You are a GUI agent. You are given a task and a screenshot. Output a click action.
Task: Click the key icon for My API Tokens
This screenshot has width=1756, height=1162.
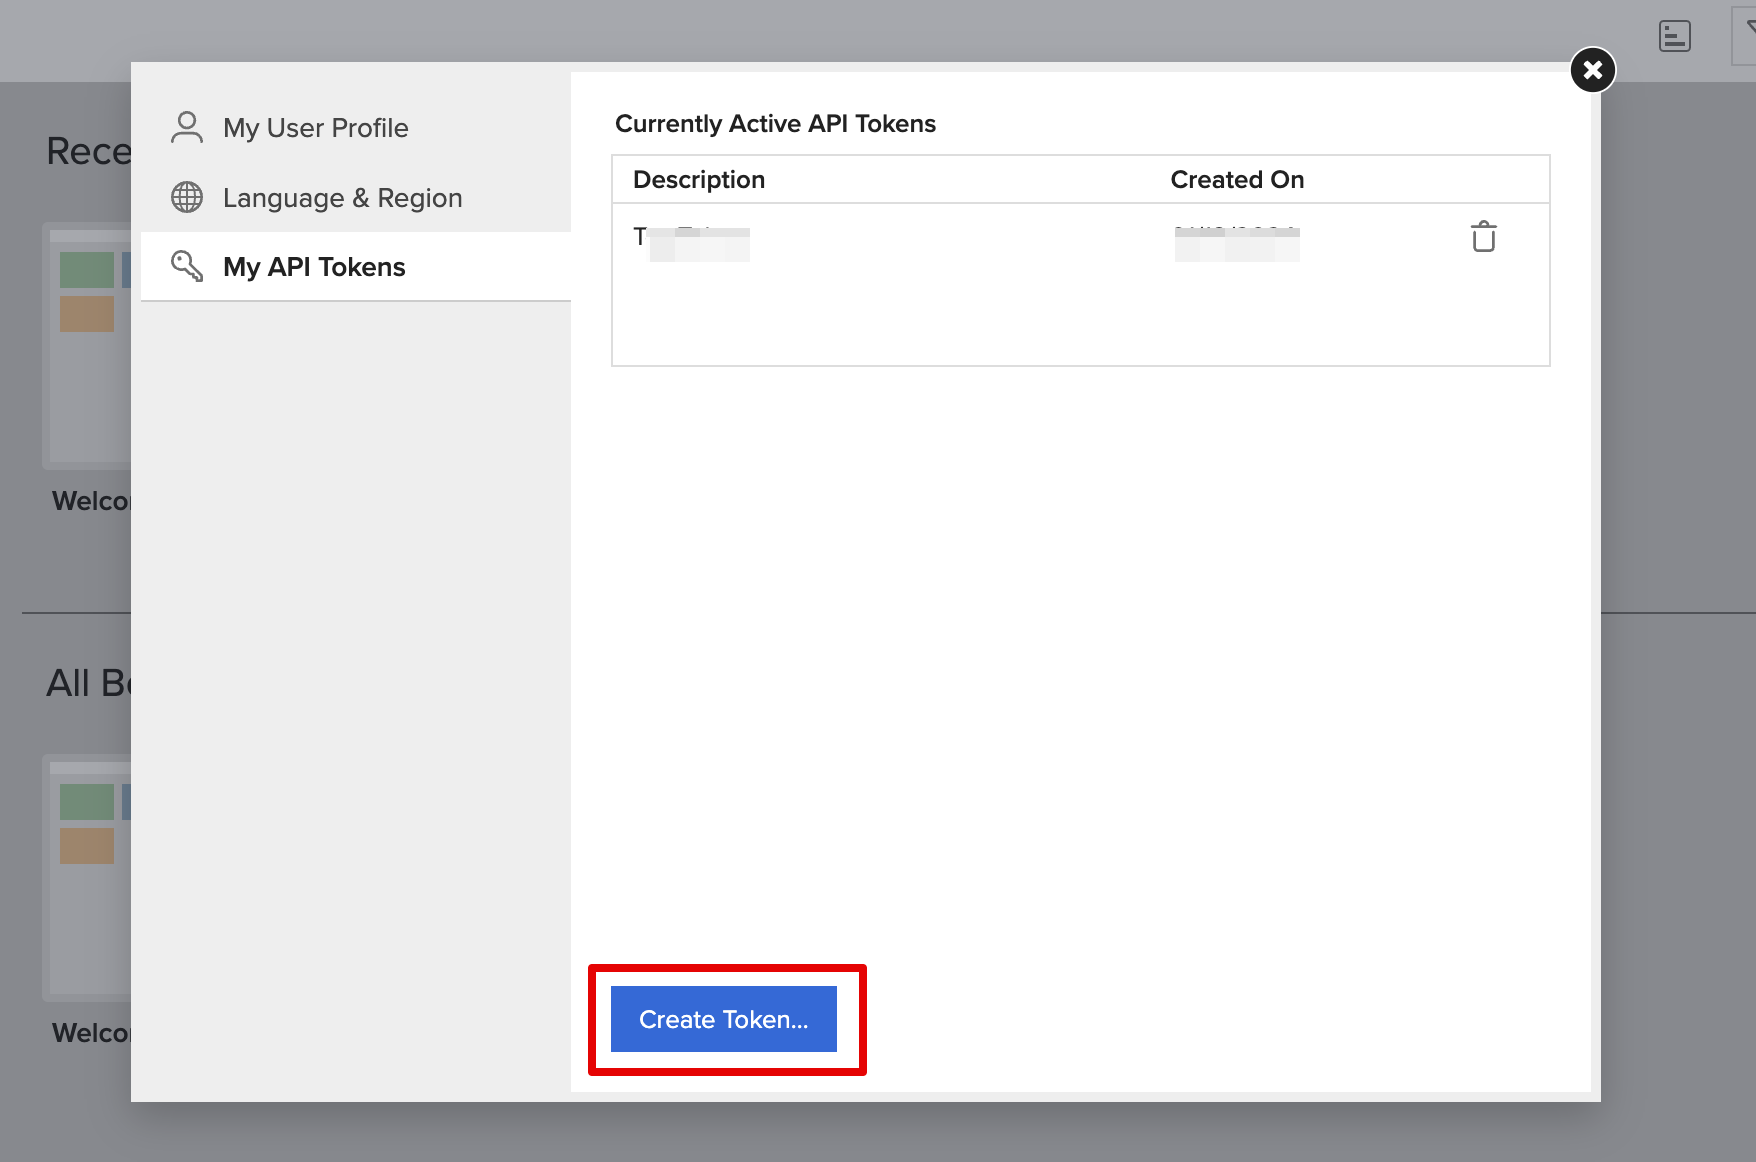pos(187,266)
